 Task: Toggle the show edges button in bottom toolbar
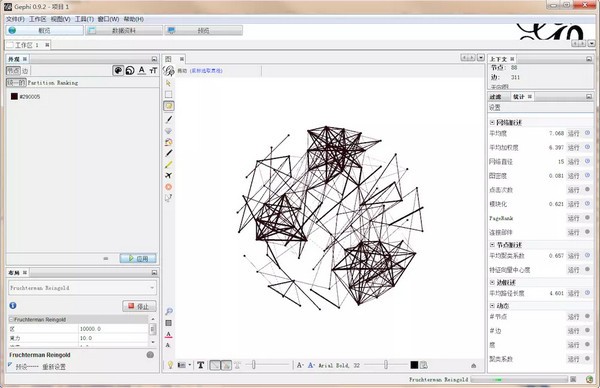pyautogui.click(x=215, y=365)
